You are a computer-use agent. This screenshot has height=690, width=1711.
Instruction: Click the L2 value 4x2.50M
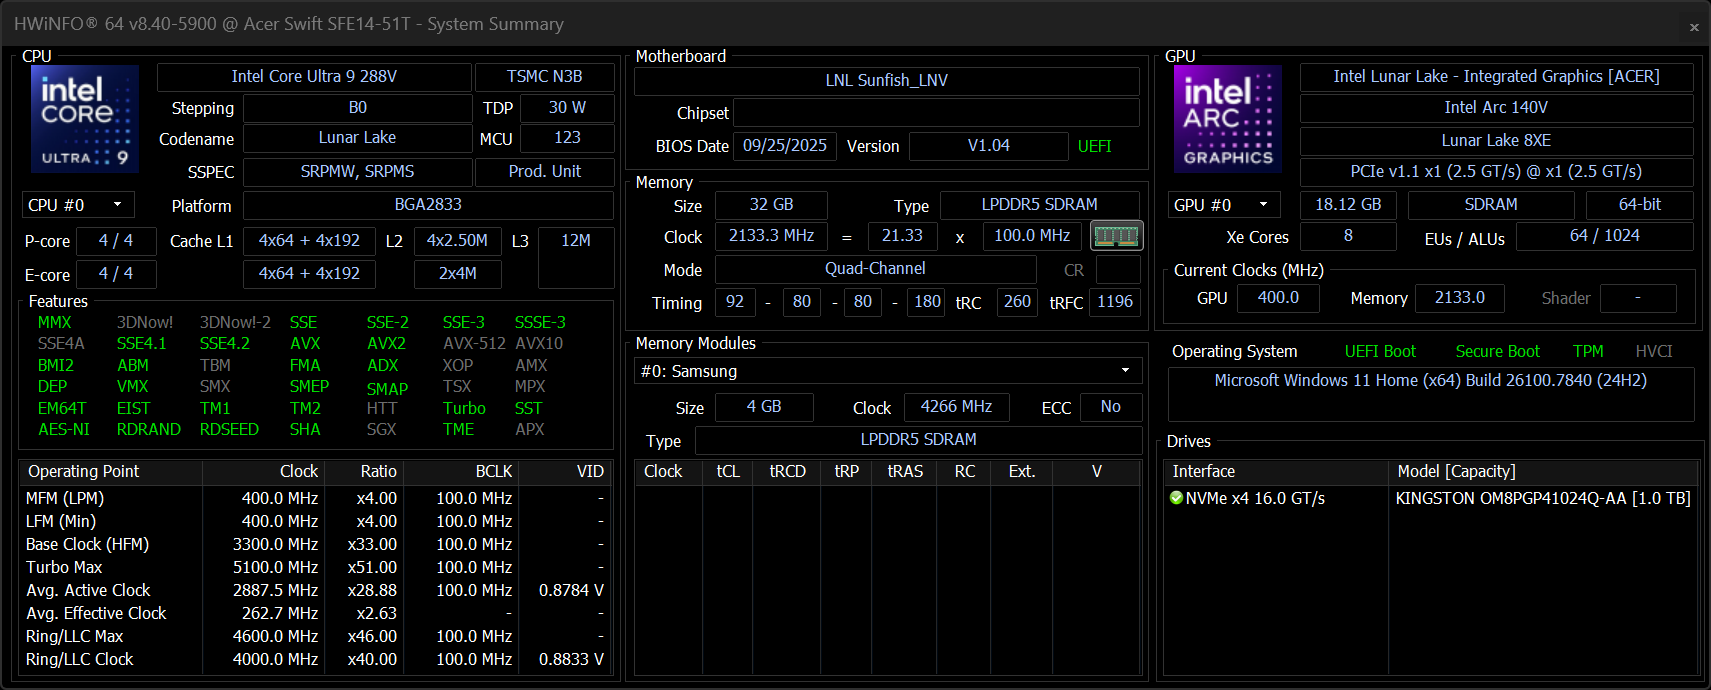(x=457, y=241)
